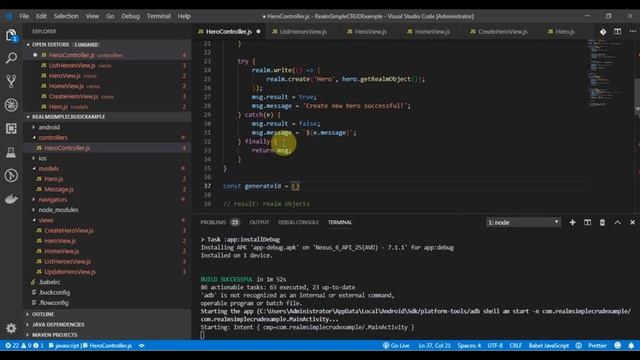Show the Output panel tab
The image size is (640, 360).
pos(259,222)
